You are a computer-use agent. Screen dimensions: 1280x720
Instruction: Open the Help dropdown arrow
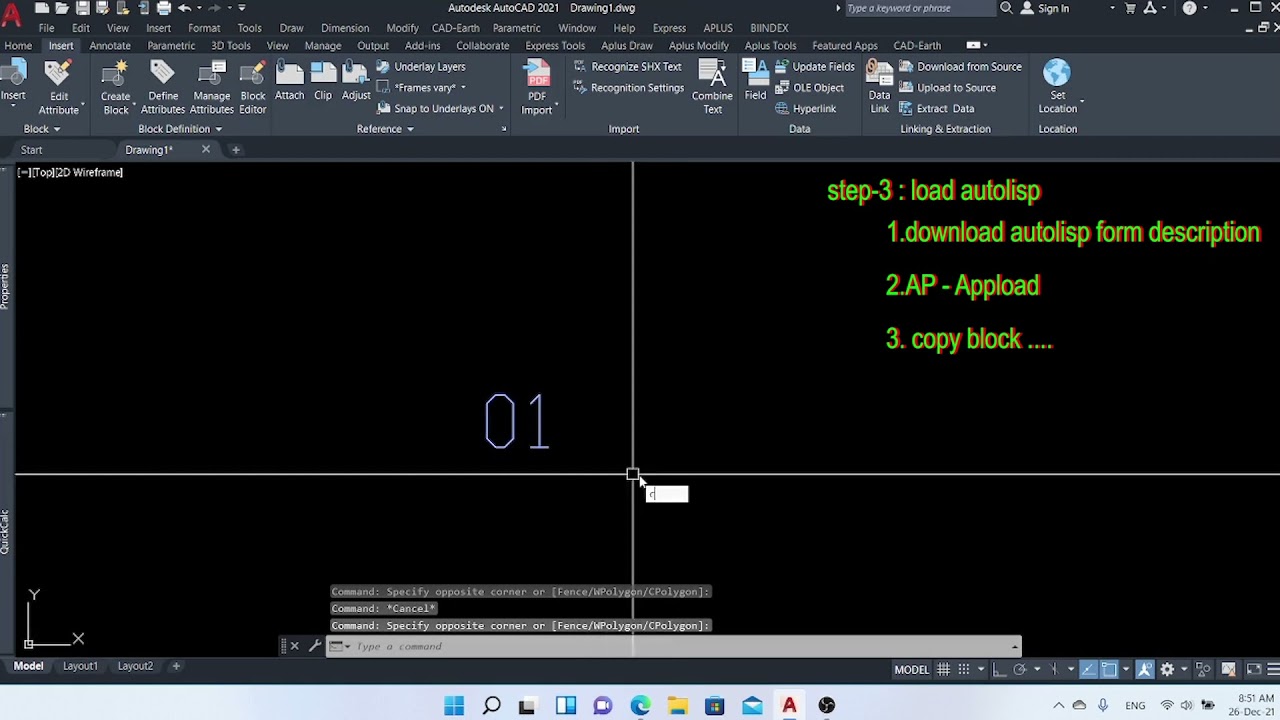[x=1207, y=8]
